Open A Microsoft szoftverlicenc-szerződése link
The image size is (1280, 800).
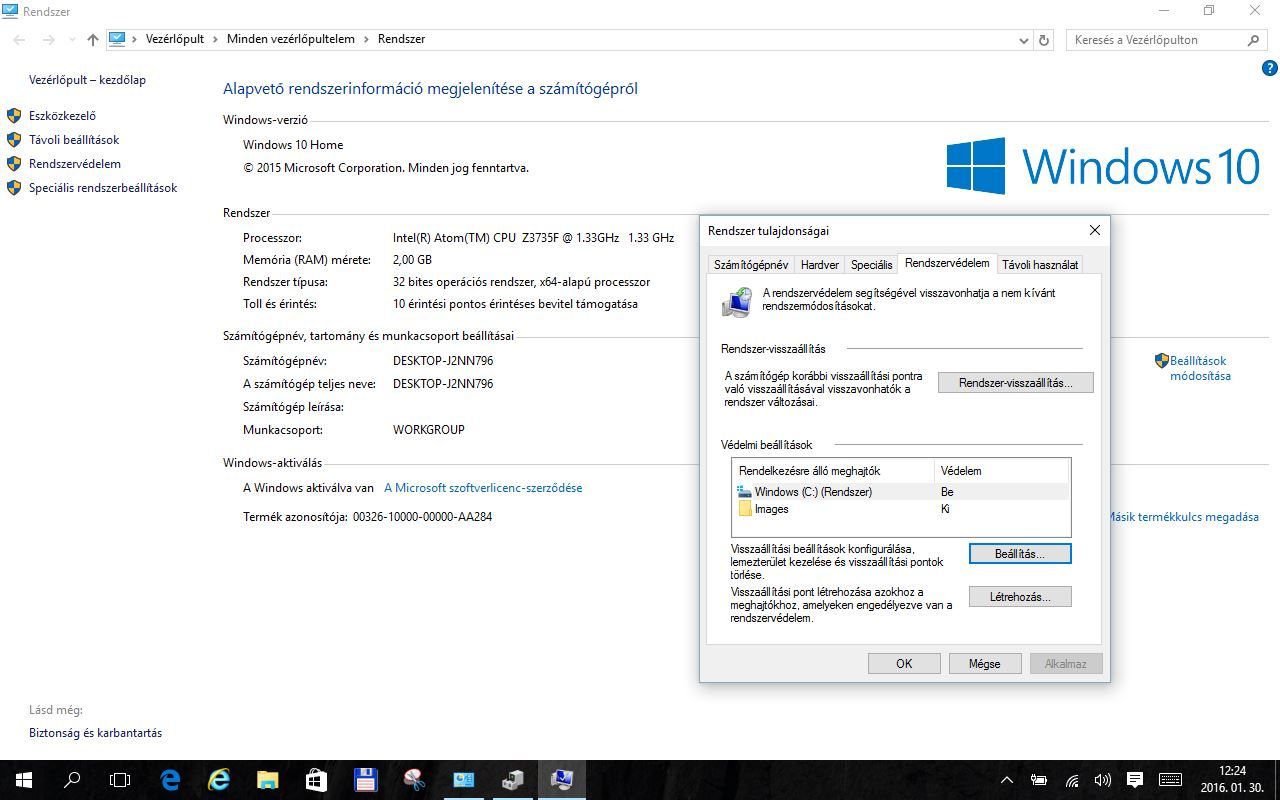483,488
